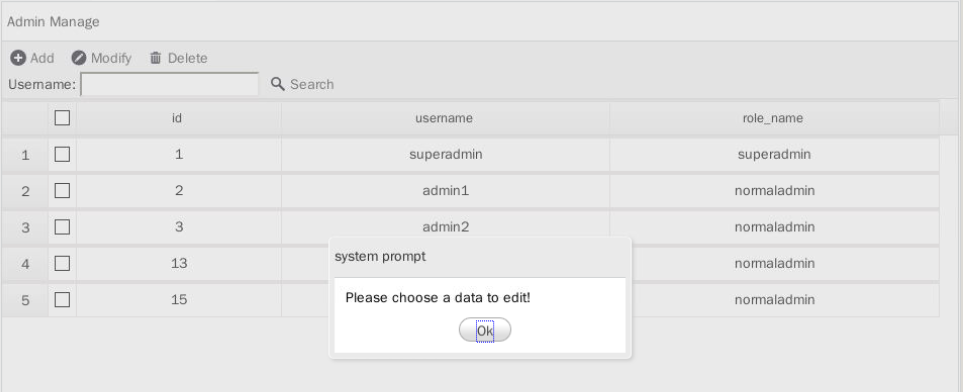The width and height of the screenshot is (963, 392).
Task: Sort by the role_name column header
Action: pos(774,118)
